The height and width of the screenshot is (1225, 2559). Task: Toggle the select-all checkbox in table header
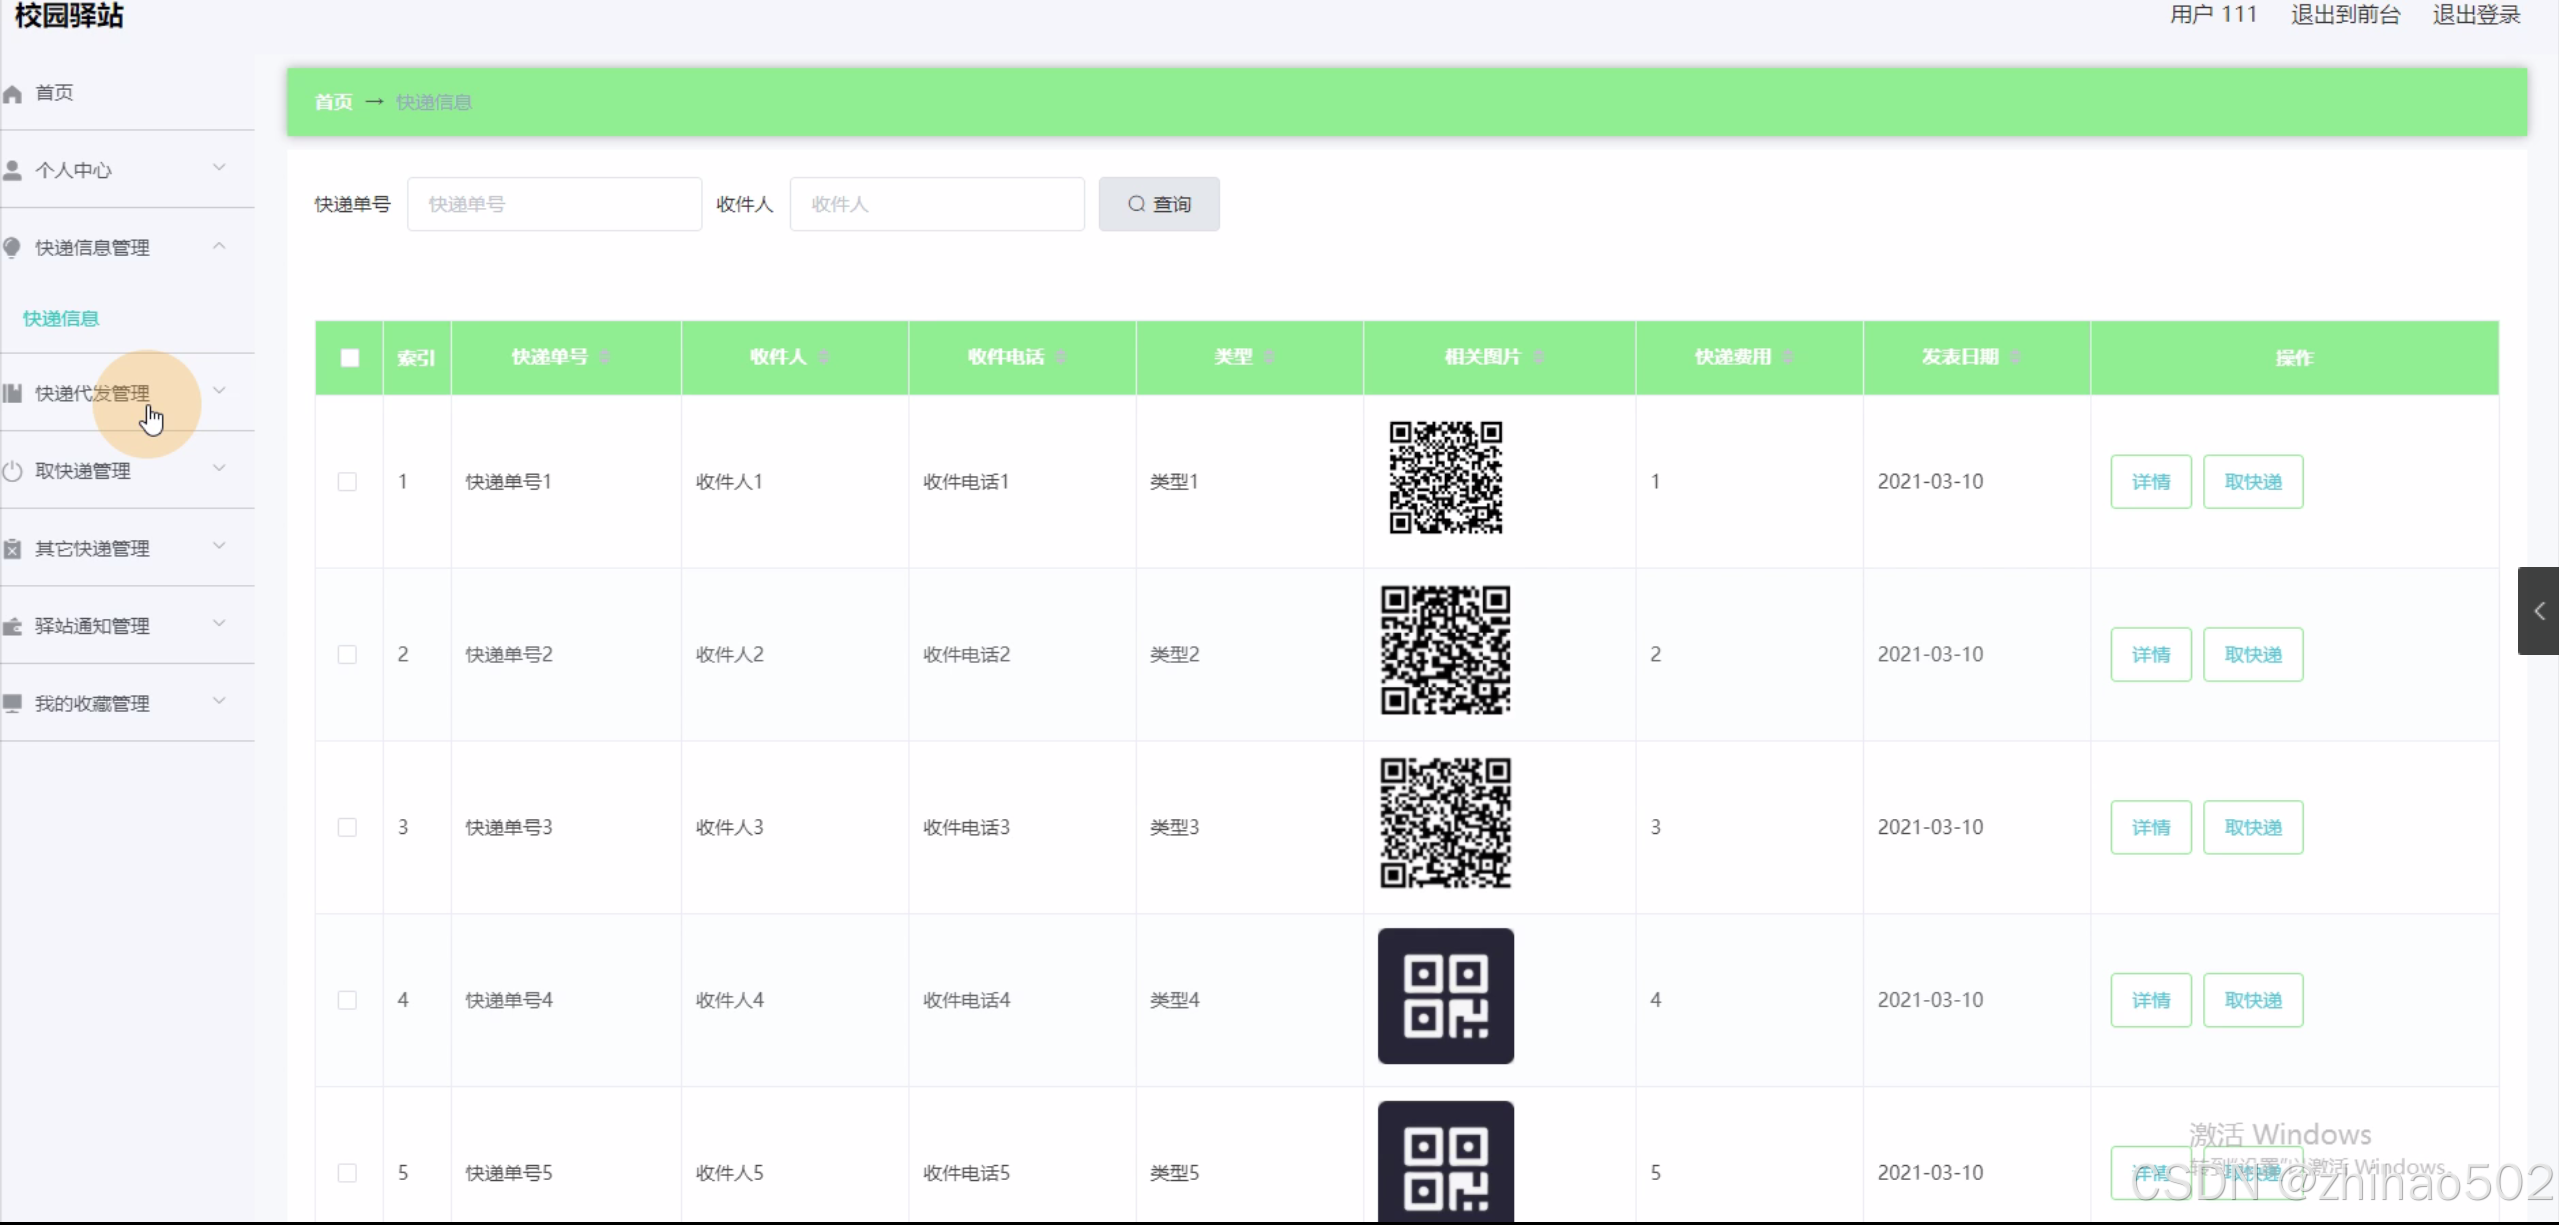(x=349, y=358)
